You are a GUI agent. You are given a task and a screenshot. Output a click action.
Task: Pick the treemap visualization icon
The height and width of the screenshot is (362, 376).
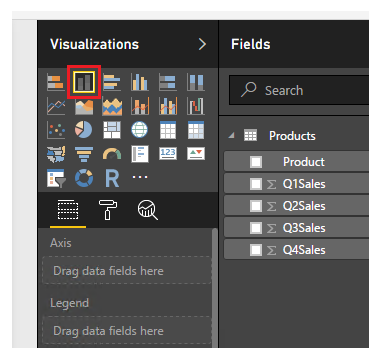112,130
